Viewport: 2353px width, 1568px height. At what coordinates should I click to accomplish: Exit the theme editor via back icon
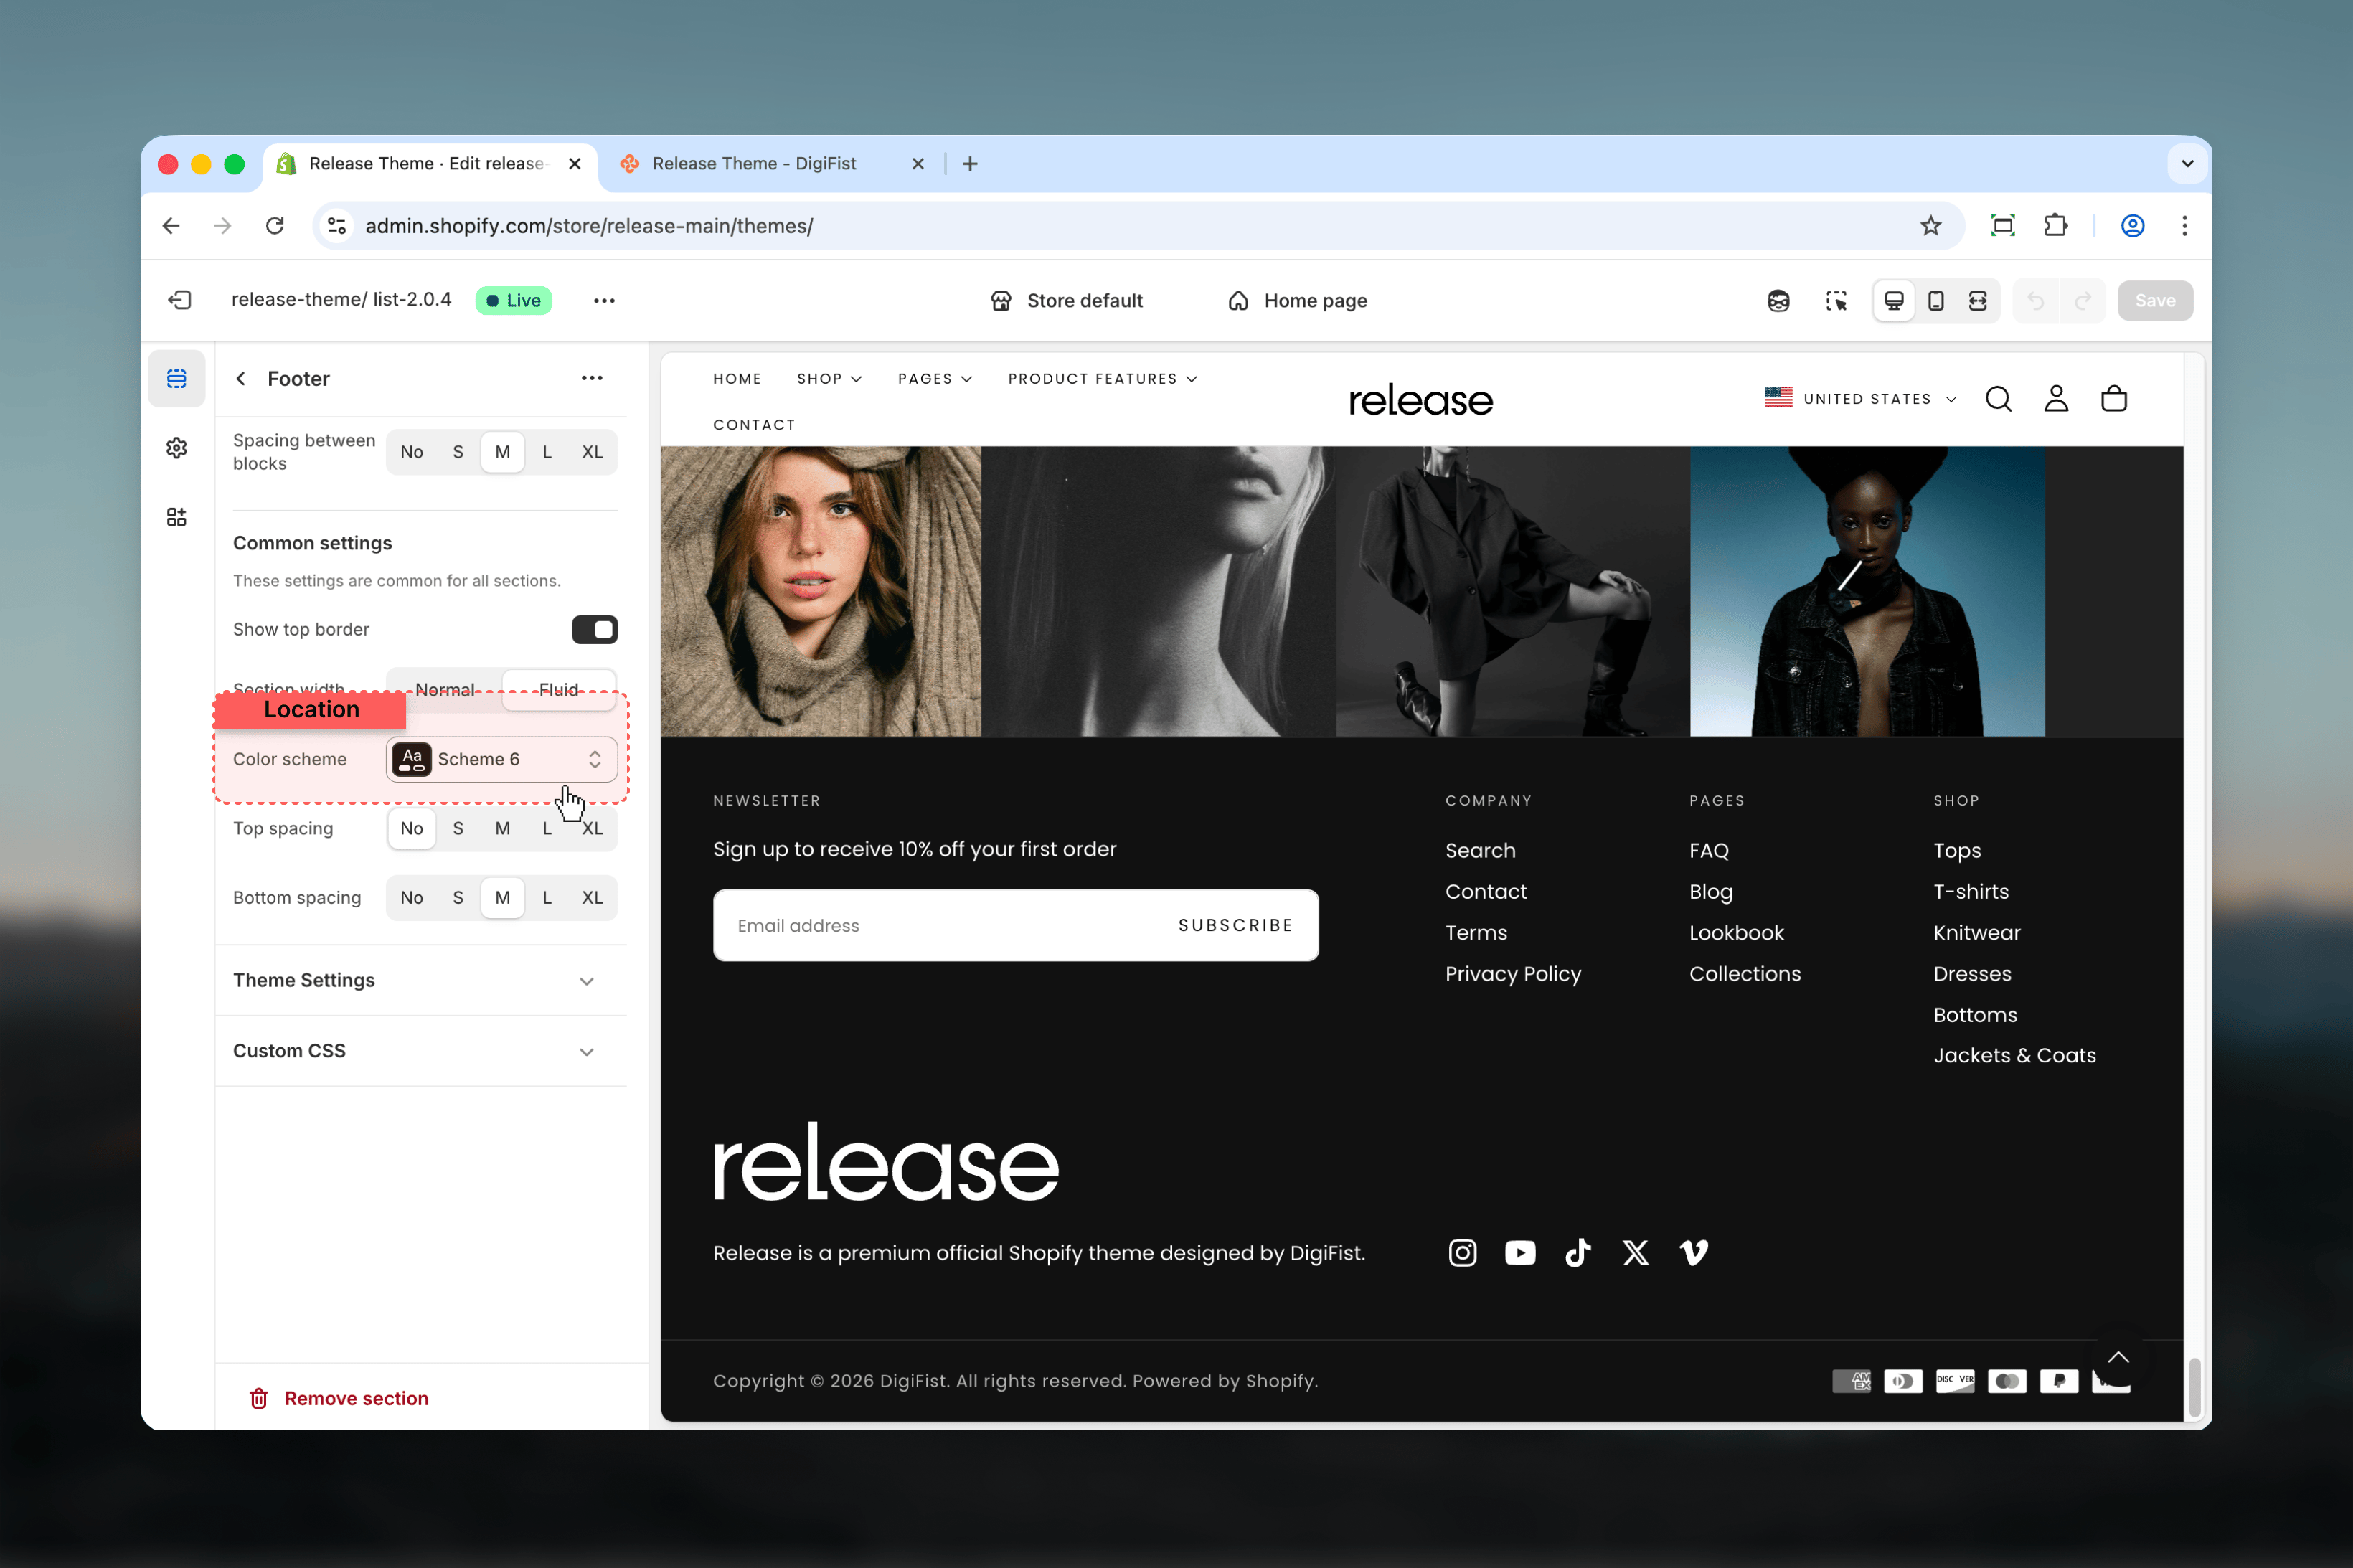[180, 300]
